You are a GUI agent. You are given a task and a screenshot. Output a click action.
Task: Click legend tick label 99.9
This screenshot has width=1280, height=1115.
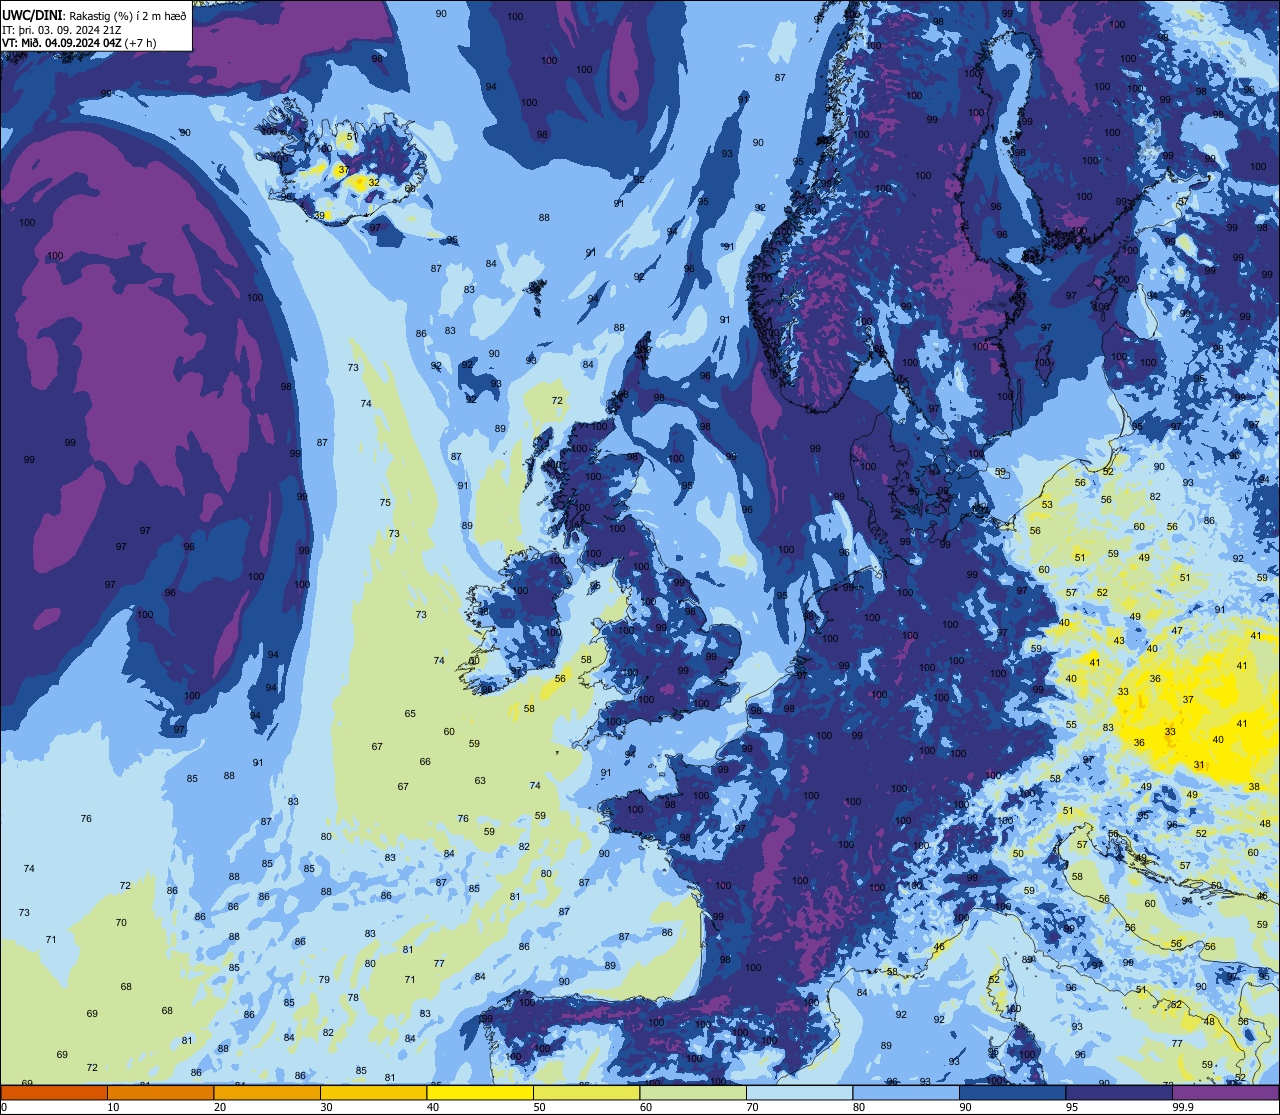pos(1183,1106)
